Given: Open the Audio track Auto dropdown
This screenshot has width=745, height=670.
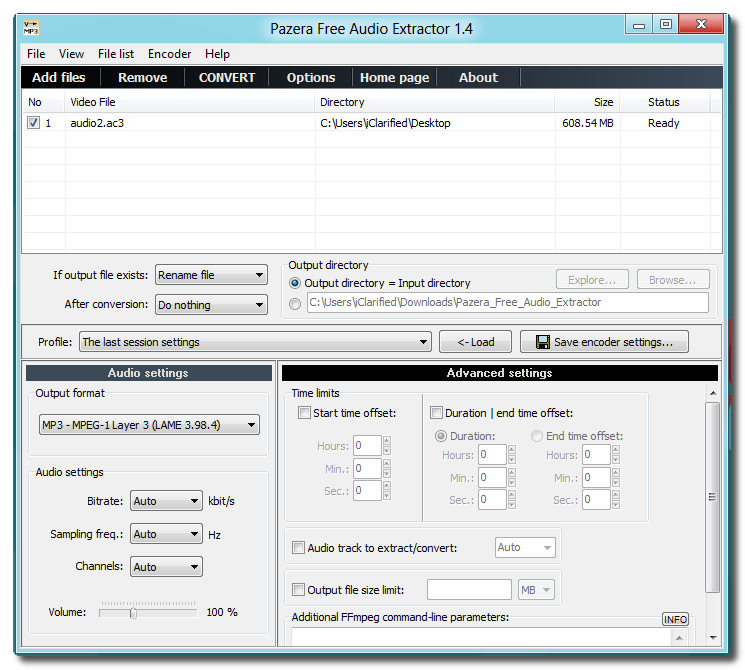Looking at the screenshot, I should 525,547.
